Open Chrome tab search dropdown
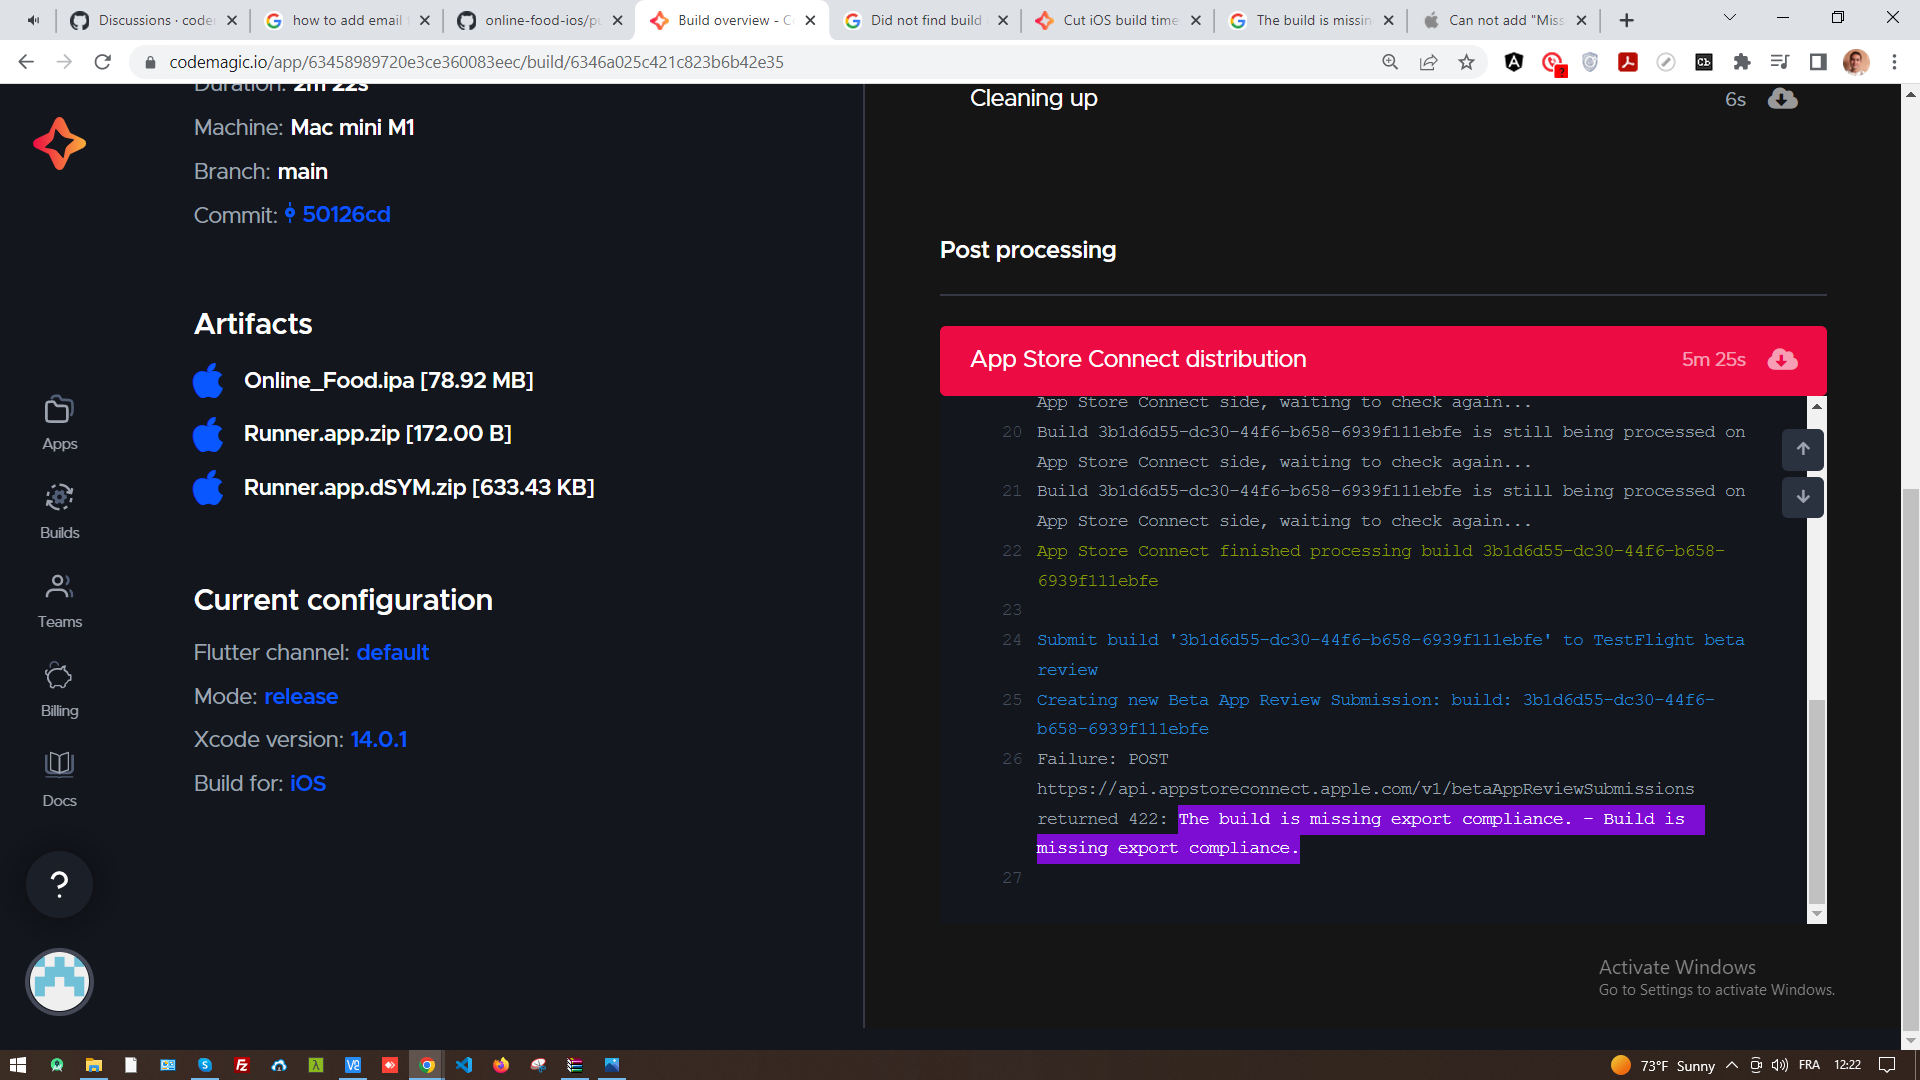The height and width of the screenshot is (1080, 1920). click(1729, 19)
